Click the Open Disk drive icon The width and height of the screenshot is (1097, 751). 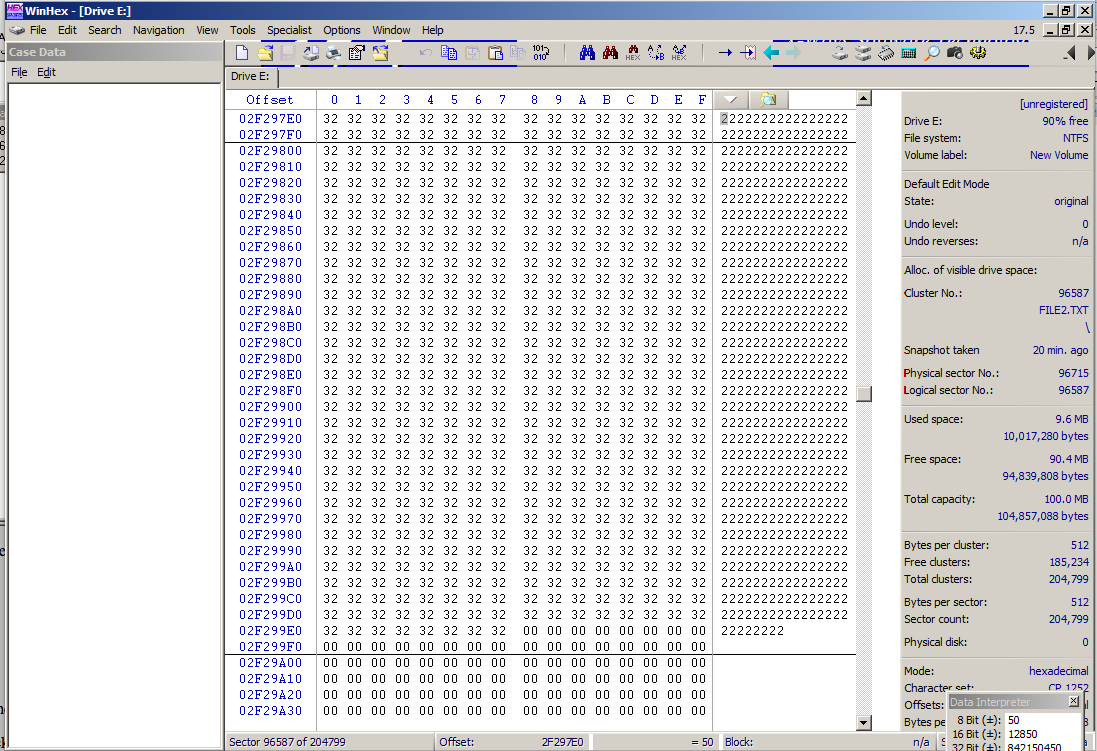[x=841, y=53]
